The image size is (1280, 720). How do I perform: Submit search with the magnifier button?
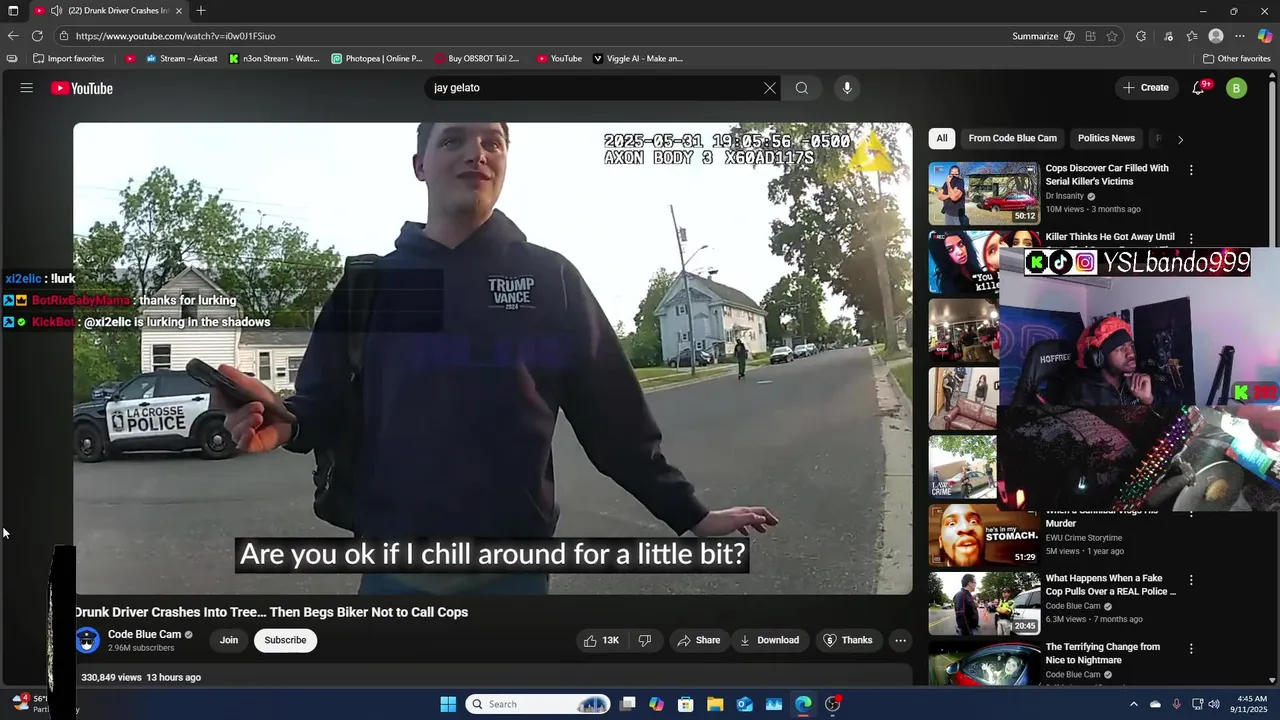(x=801, y=88)
